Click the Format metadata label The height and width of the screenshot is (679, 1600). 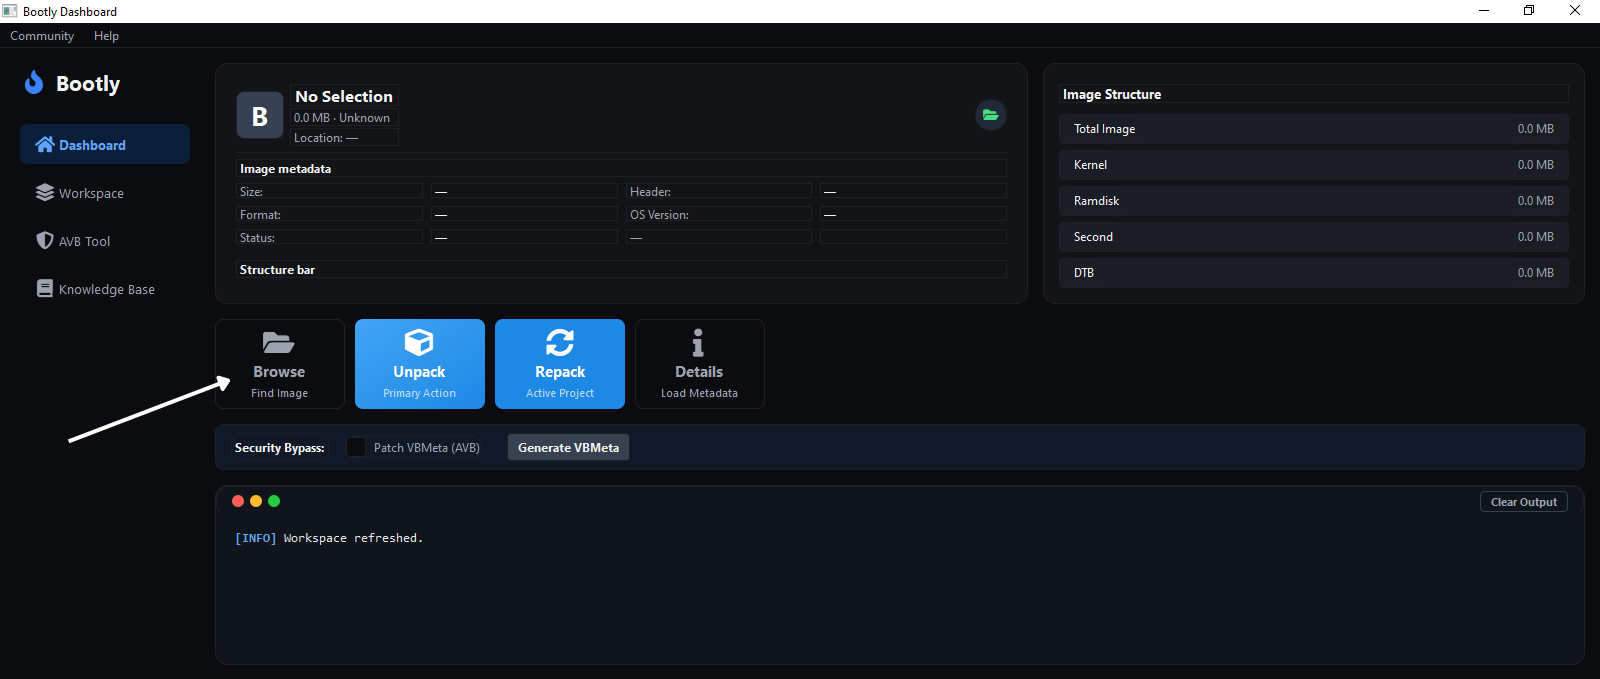260,214
